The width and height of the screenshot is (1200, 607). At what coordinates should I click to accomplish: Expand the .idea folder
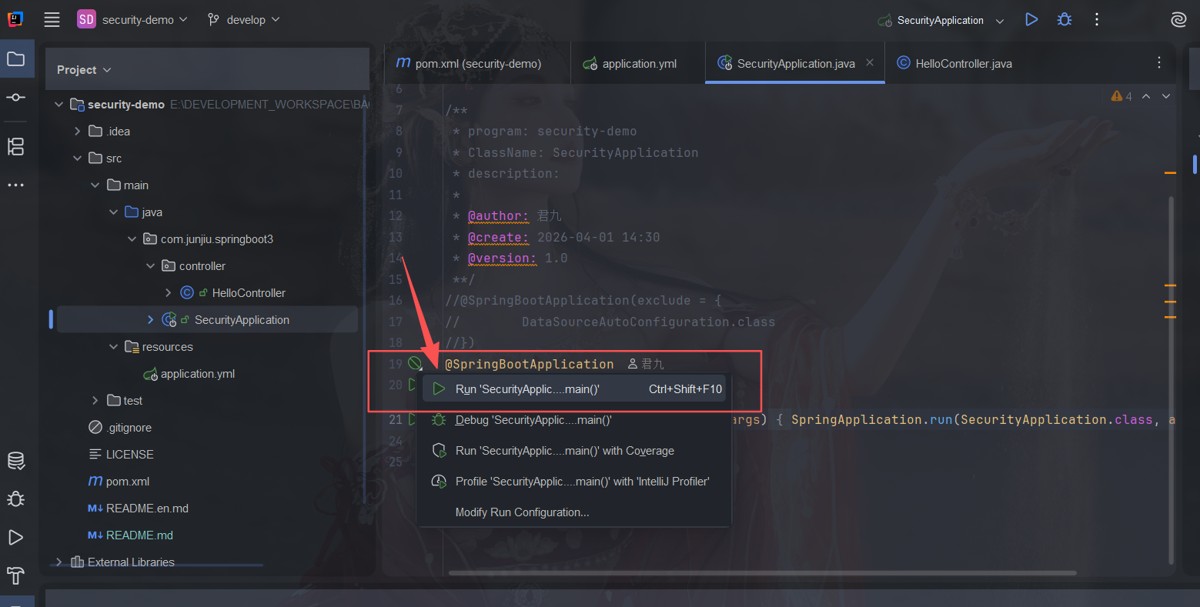77,131
